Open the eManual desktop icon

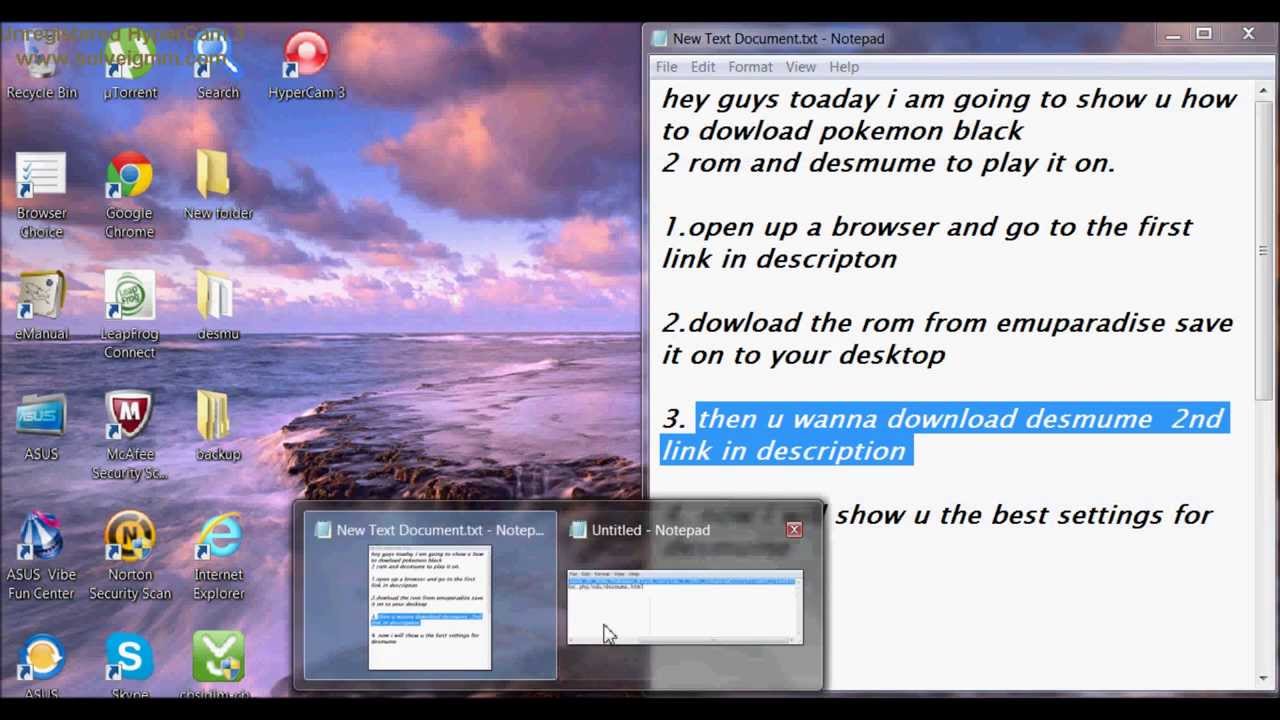(x=41, y=305)
